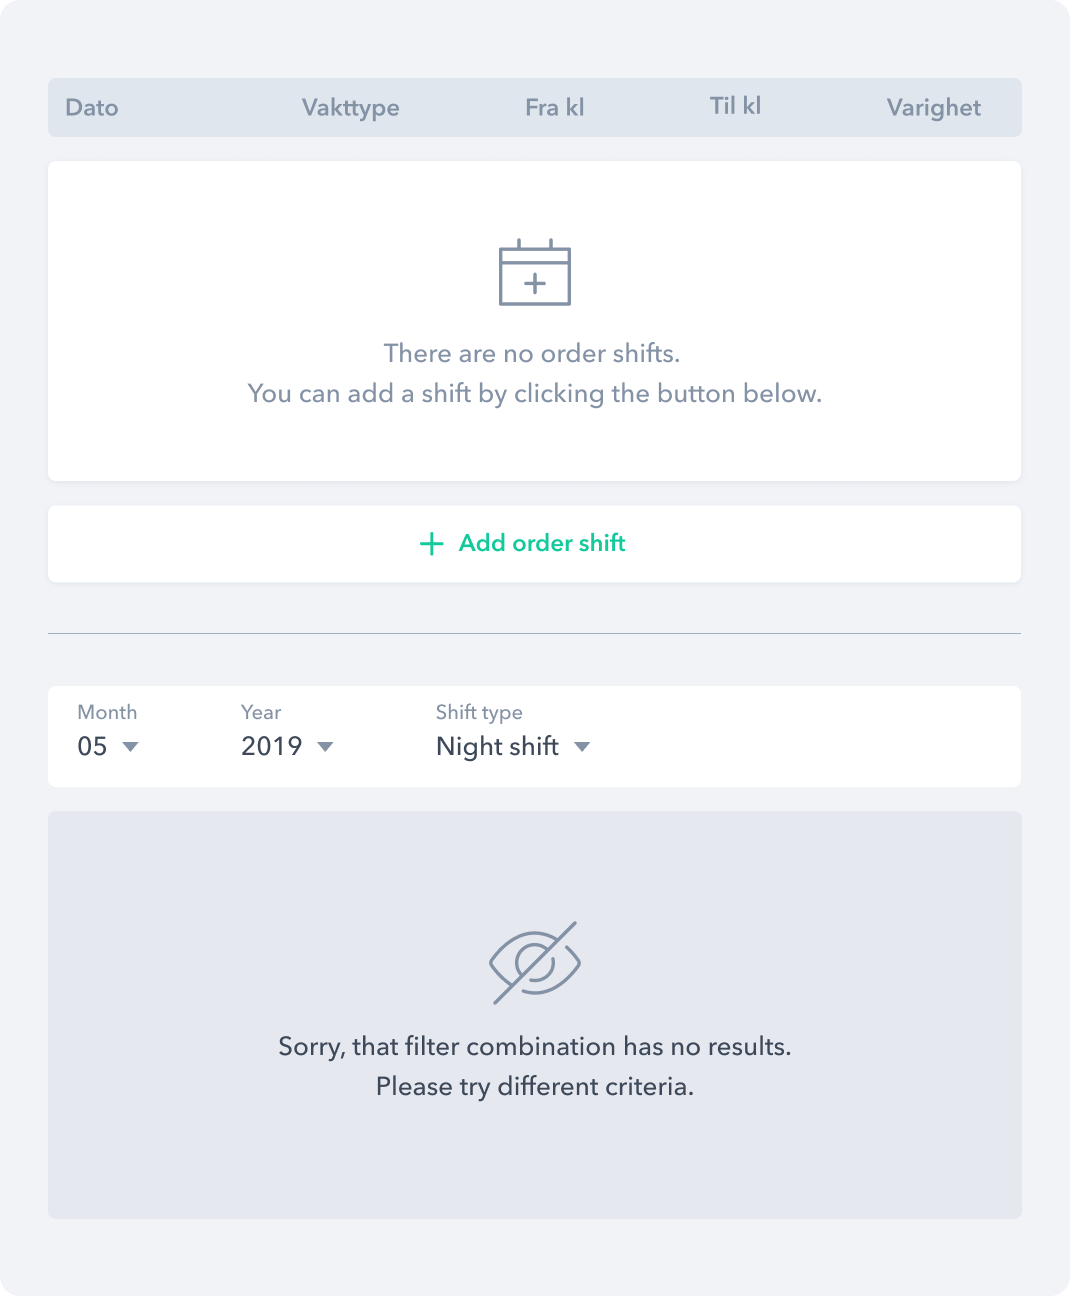This screenshot has height=1296, width=1070.
Task: Click the calendar plus icon
Action: tap(535, 273)
